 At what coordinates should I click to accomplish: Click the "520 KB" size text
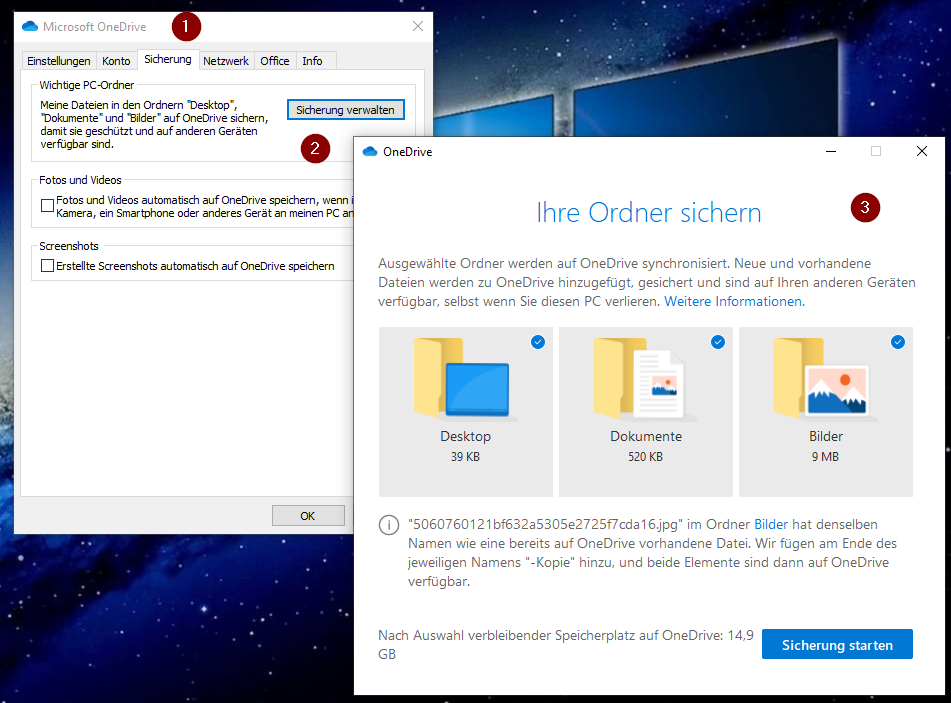pyautogui.click(x=645, y=457)
